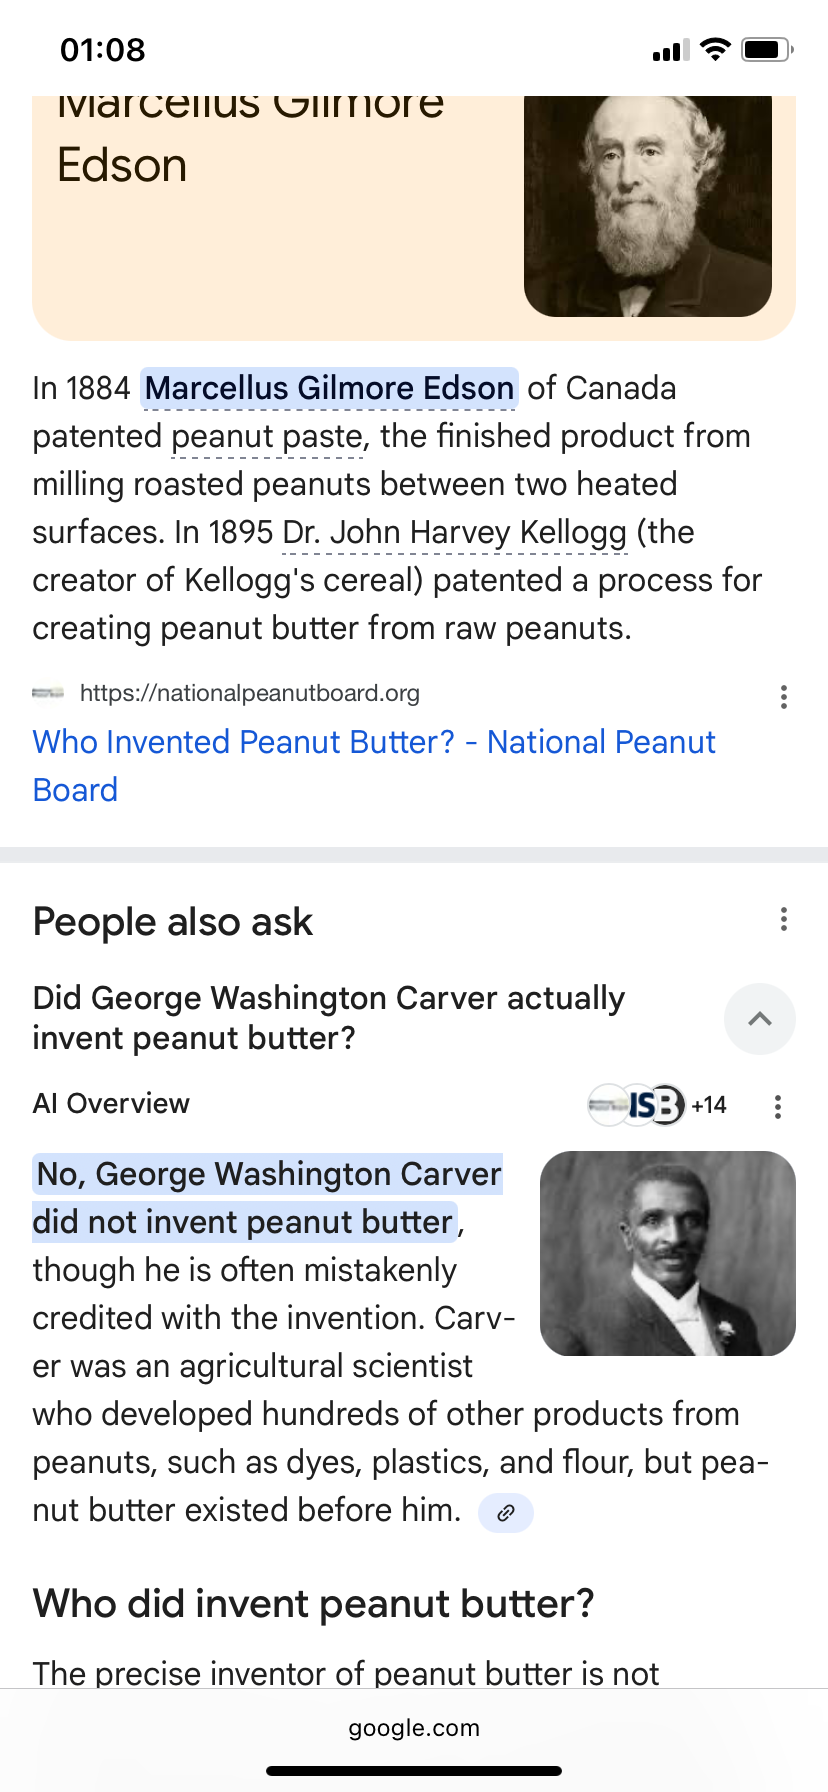Tap the battery indicator in status bar

(767, 49)
